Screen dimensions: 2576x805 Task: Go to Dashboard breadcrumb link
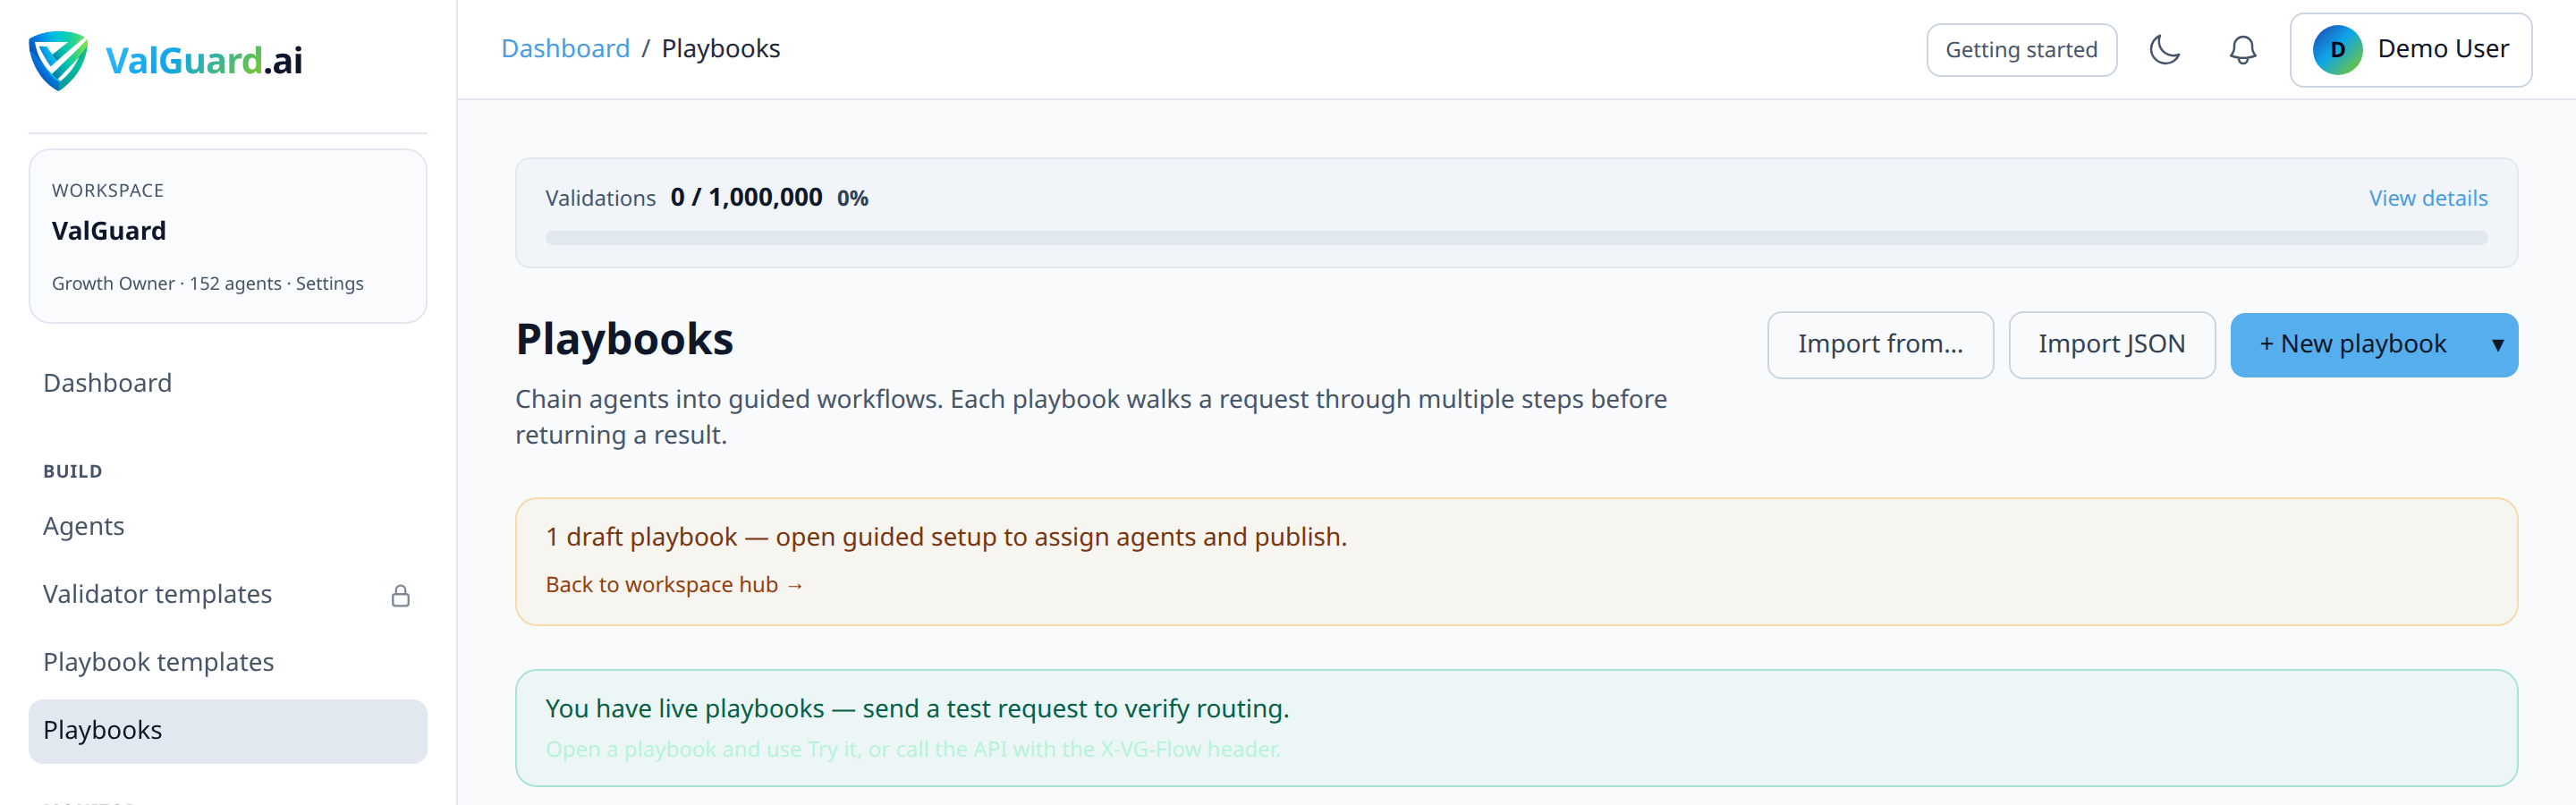tap(565, 48)
